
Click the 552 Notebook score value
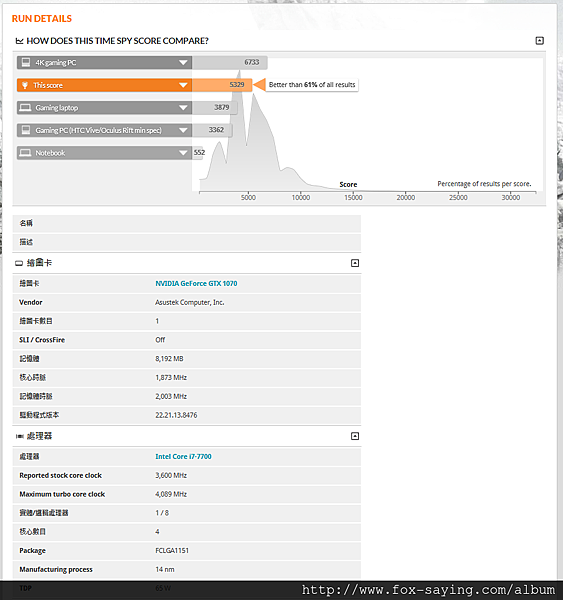pos(199,153)
